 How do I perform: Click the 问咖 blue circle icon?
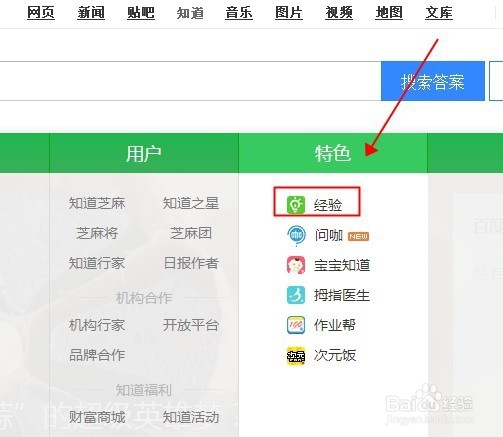pyautogui.click(x=296, y=235)
